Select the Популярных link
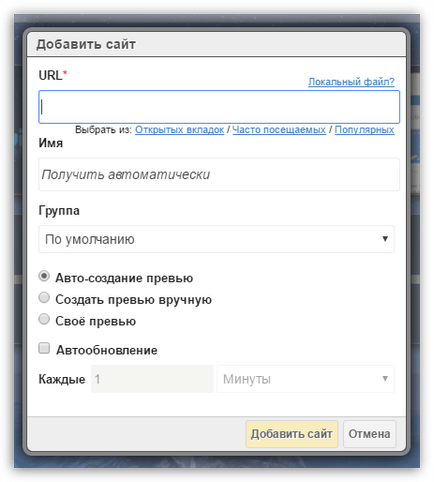The width and height of the screenshot is (434, 482). [364, 130]
